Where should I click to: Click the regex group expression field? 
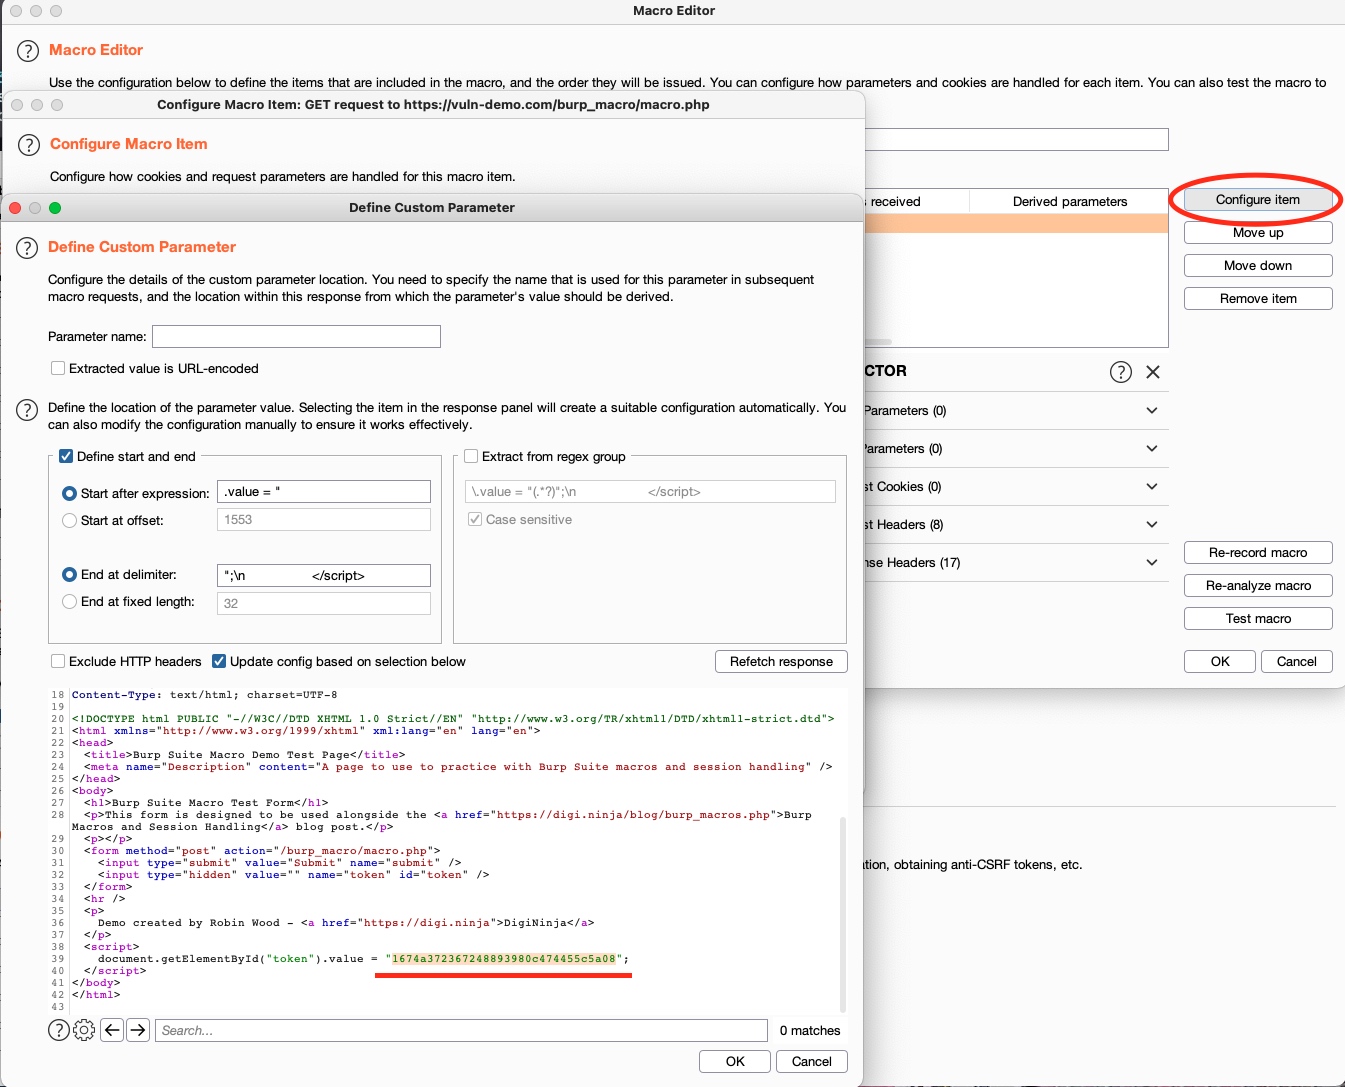click(x=650, y=491)
